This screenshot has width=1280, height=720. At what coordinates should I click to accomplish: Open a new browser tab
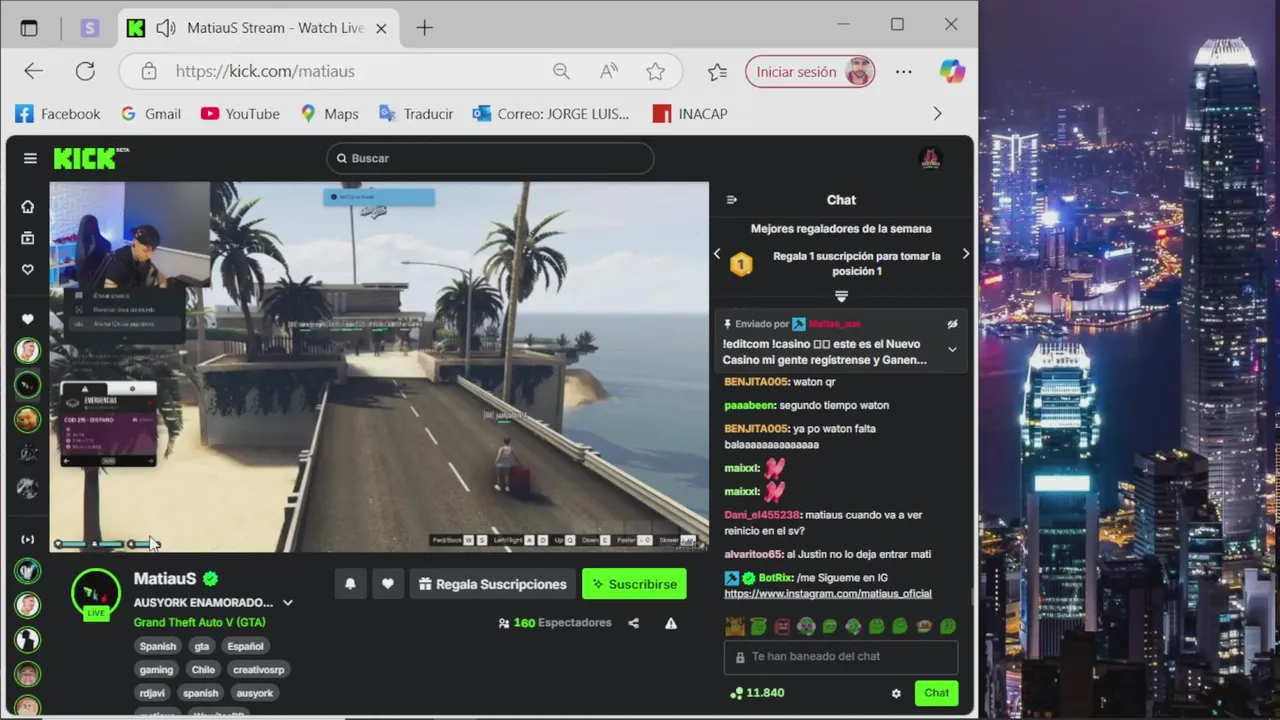tap(424, 28)
